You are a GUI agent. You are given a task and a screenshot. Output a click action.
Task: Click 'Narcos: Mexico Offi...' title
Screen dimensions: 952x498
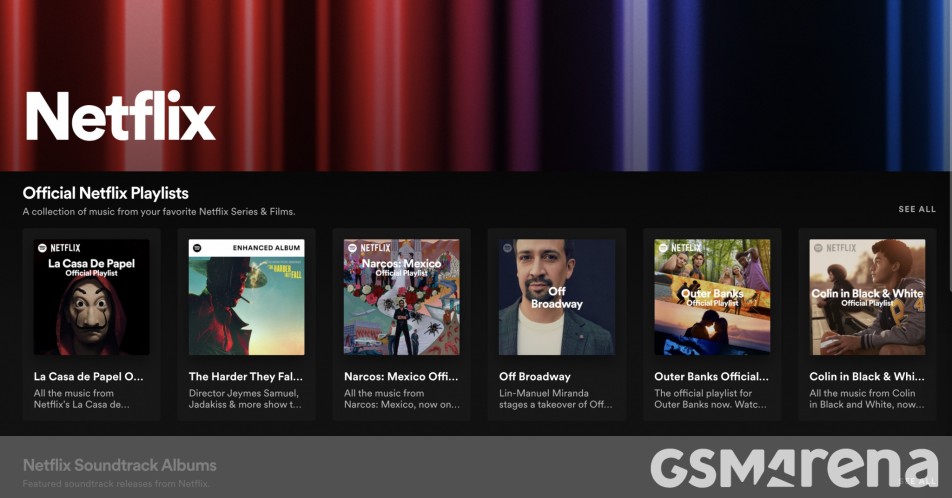[x=401, y=377]
